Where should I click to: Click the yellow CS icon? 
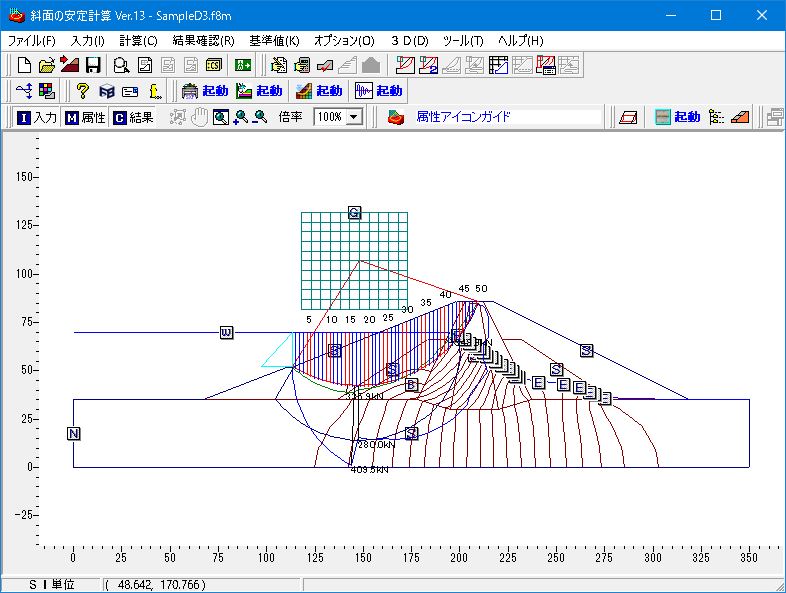coord(214,65)
